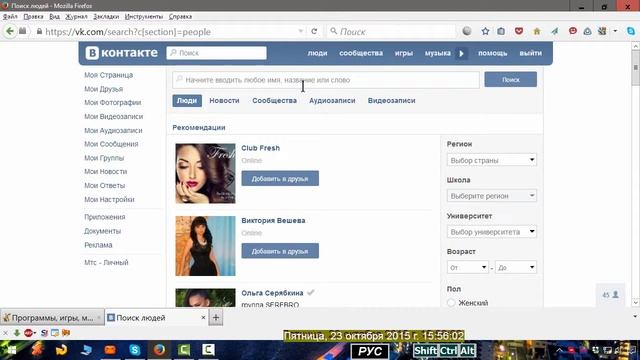640x360 pixels.
Task: Switch to the Новости search tab
Action: coord(224,100)
